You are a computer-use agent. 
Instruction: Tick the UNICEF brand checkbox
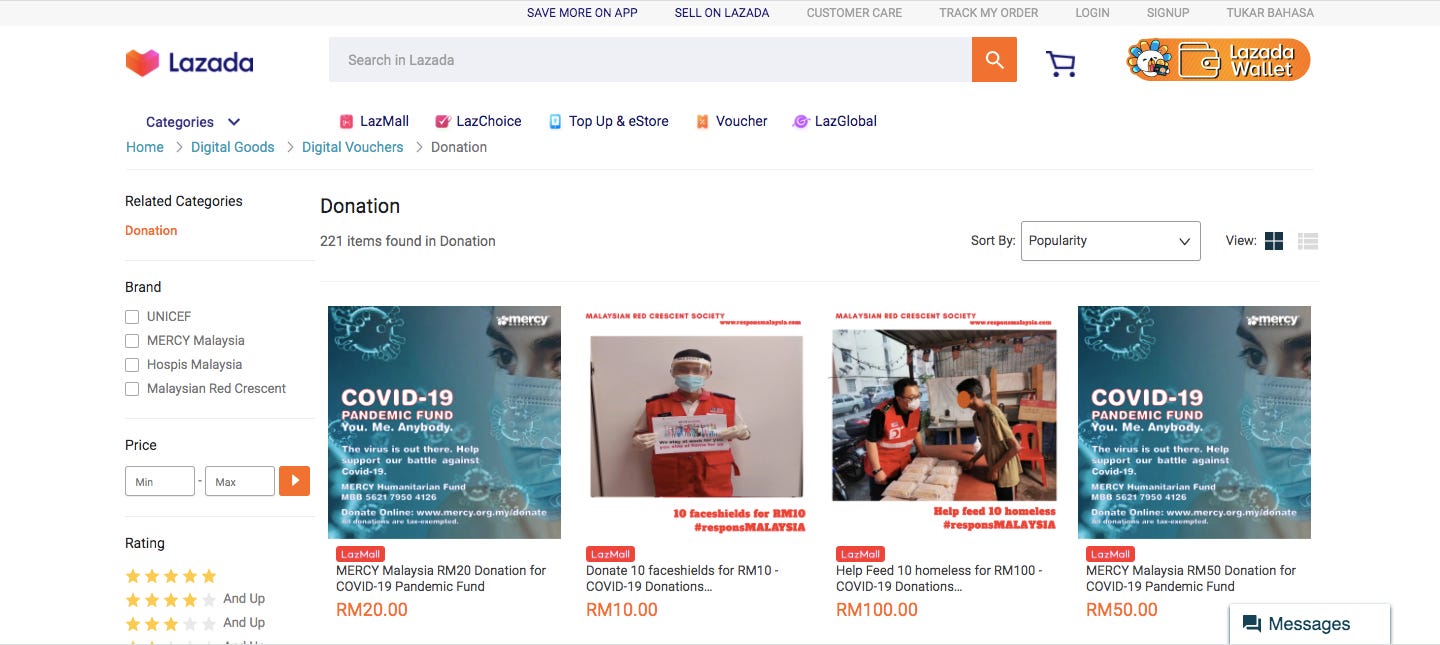[132, 317]
